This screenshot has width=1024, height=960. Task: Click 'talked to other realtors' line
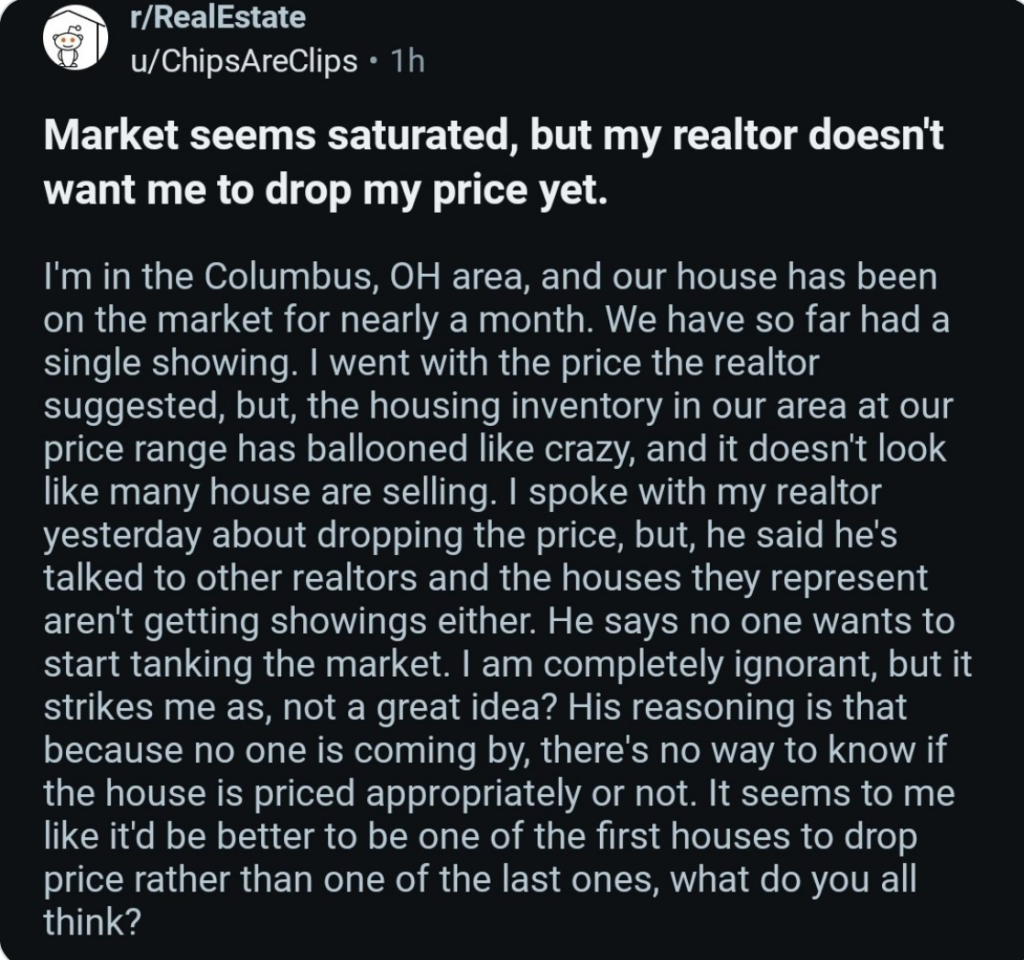[230, 577]
